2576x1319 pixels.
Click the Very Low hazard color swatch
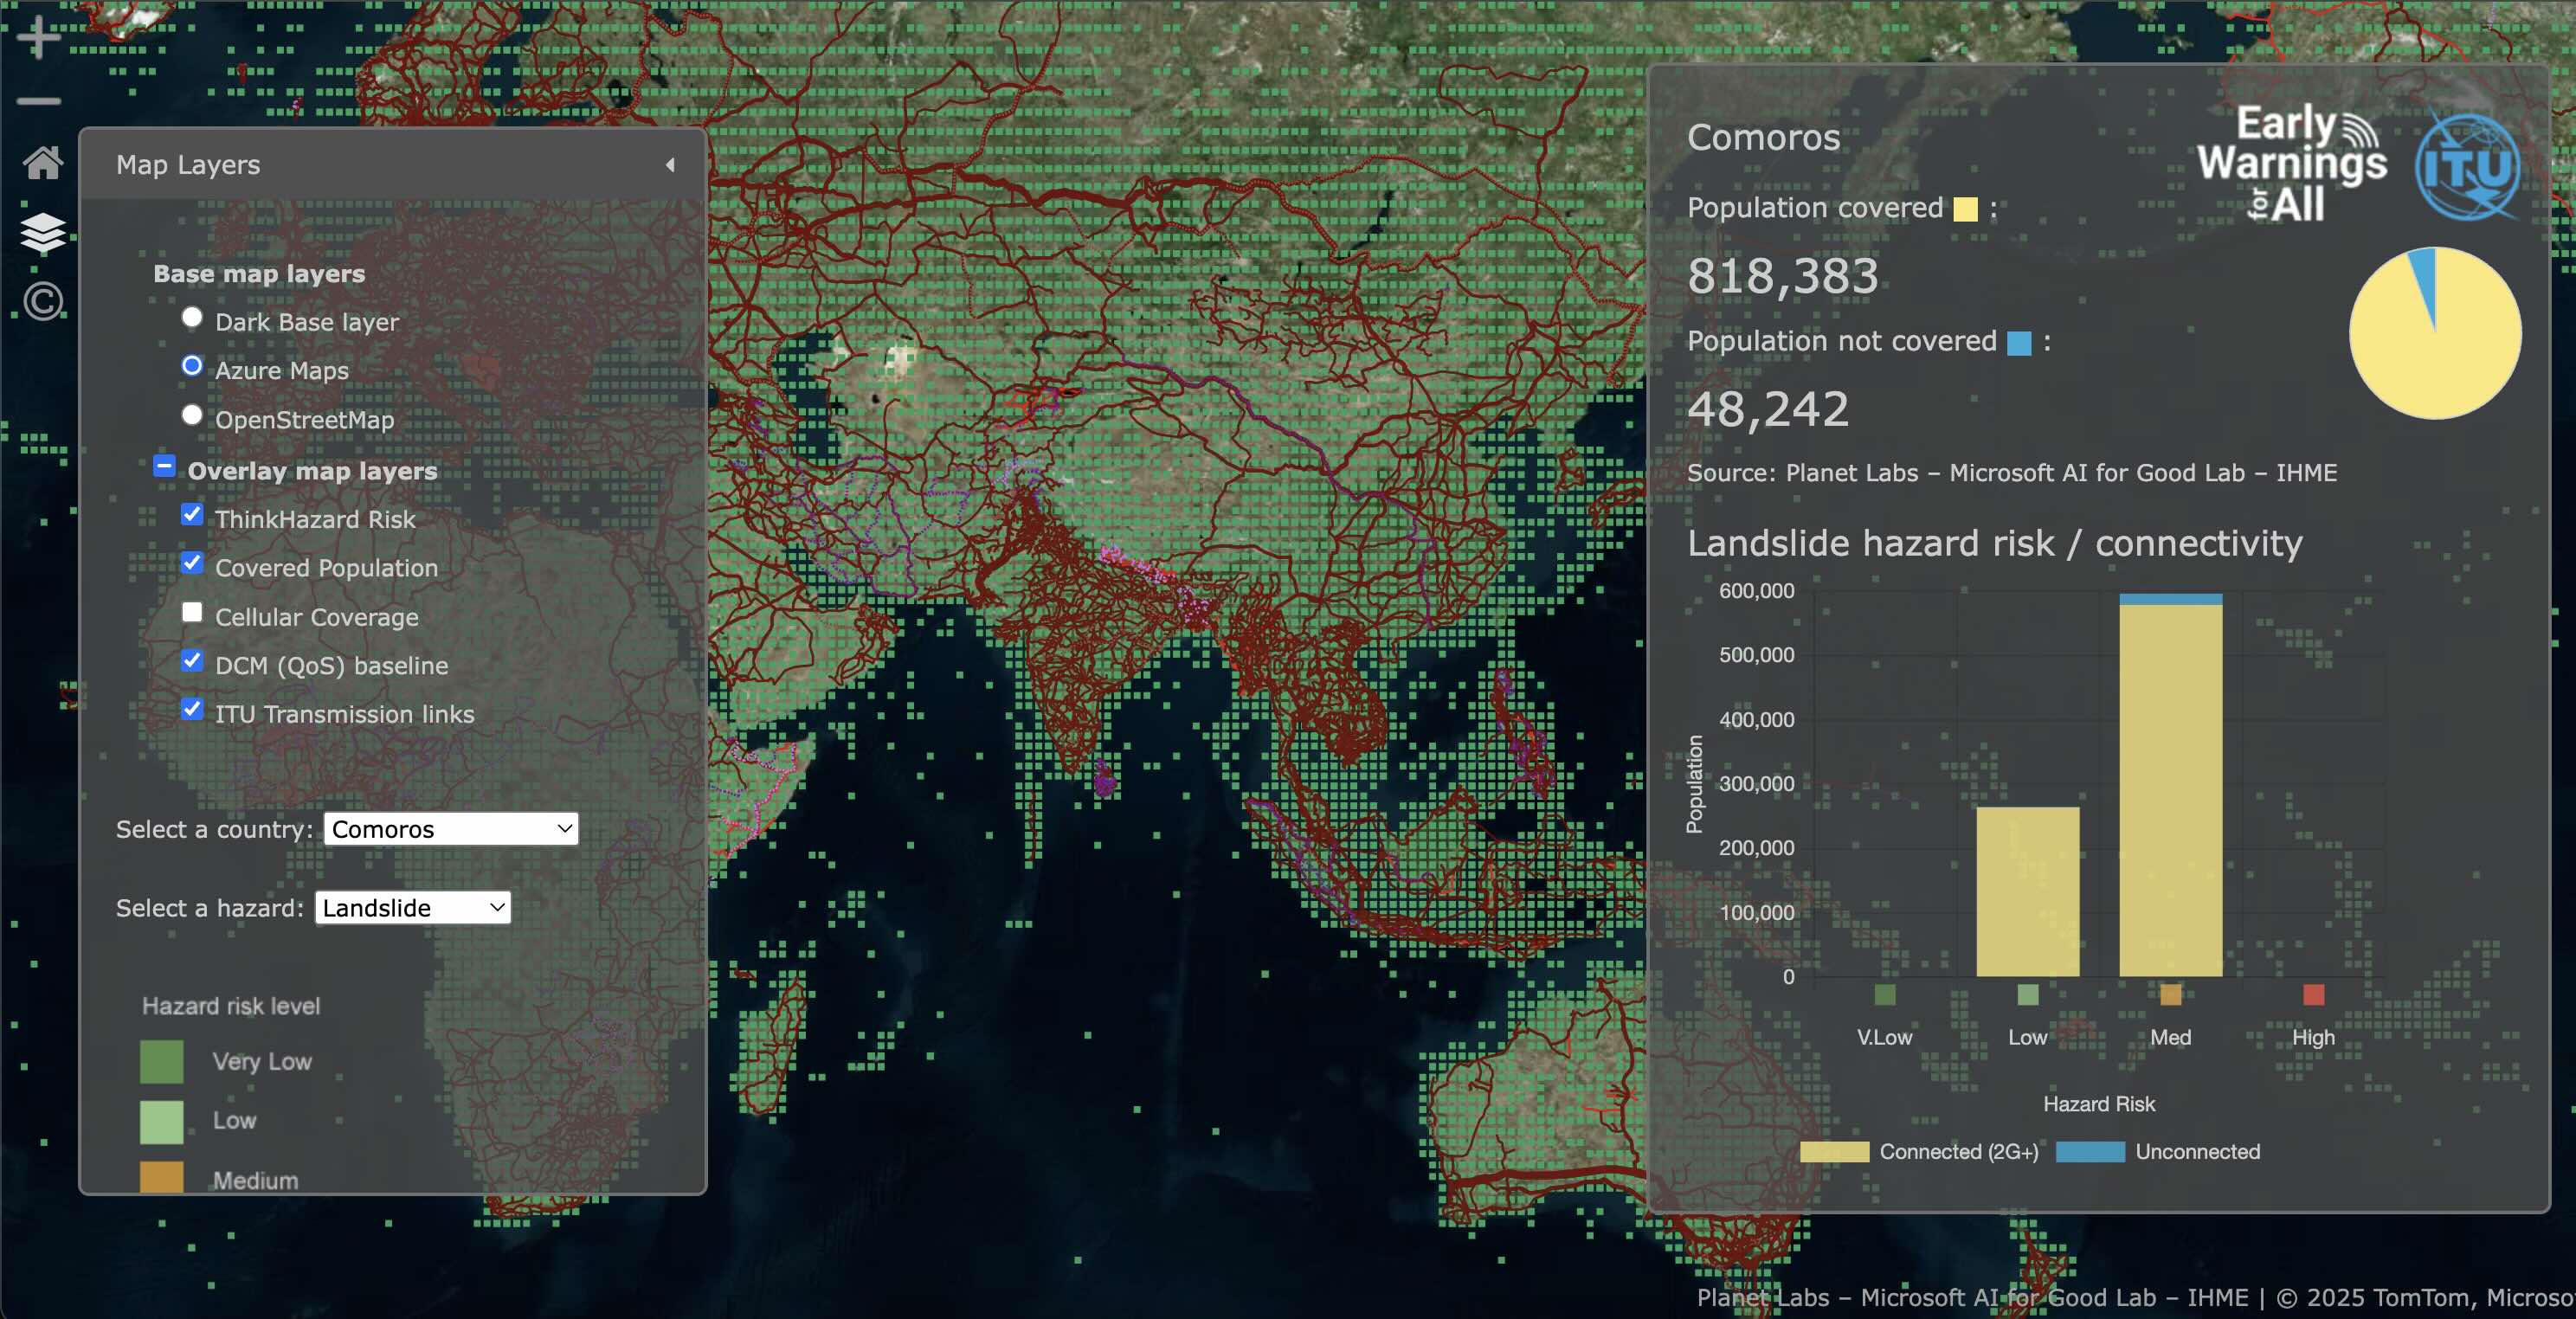(162, 1061)
